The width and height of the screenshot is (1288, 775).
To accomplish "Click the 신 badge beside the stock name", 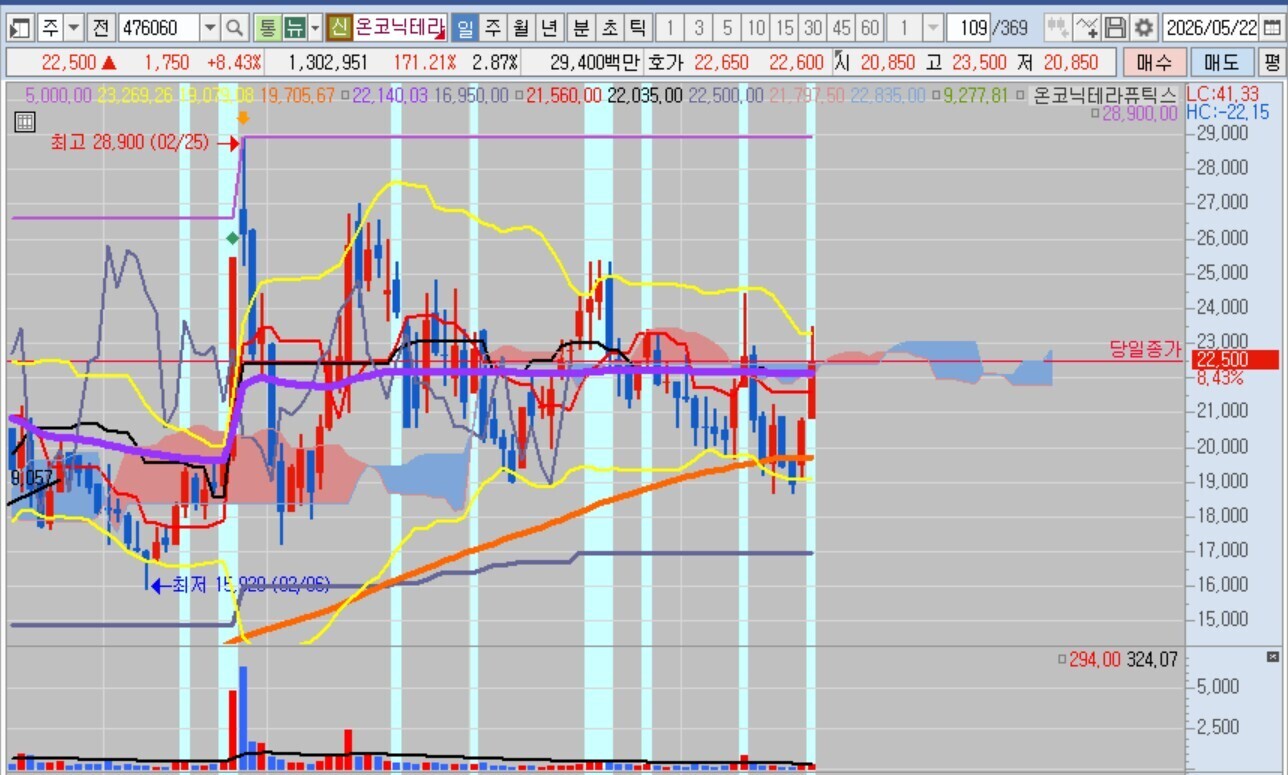I will click(340, 27).
